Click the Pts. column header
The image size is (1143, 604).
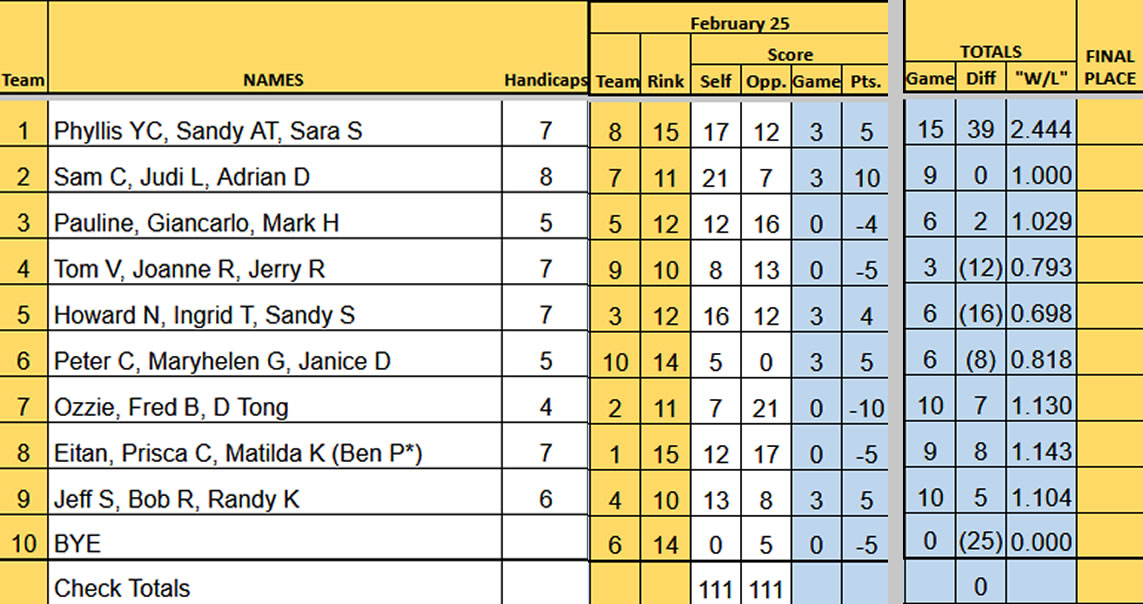(x=865, y=81)
